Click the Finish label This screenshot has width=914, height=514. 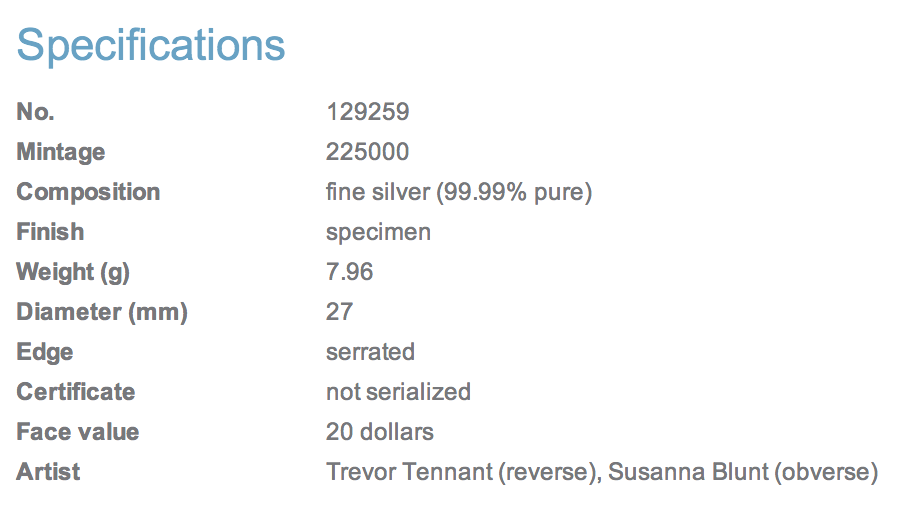point(50,231)
